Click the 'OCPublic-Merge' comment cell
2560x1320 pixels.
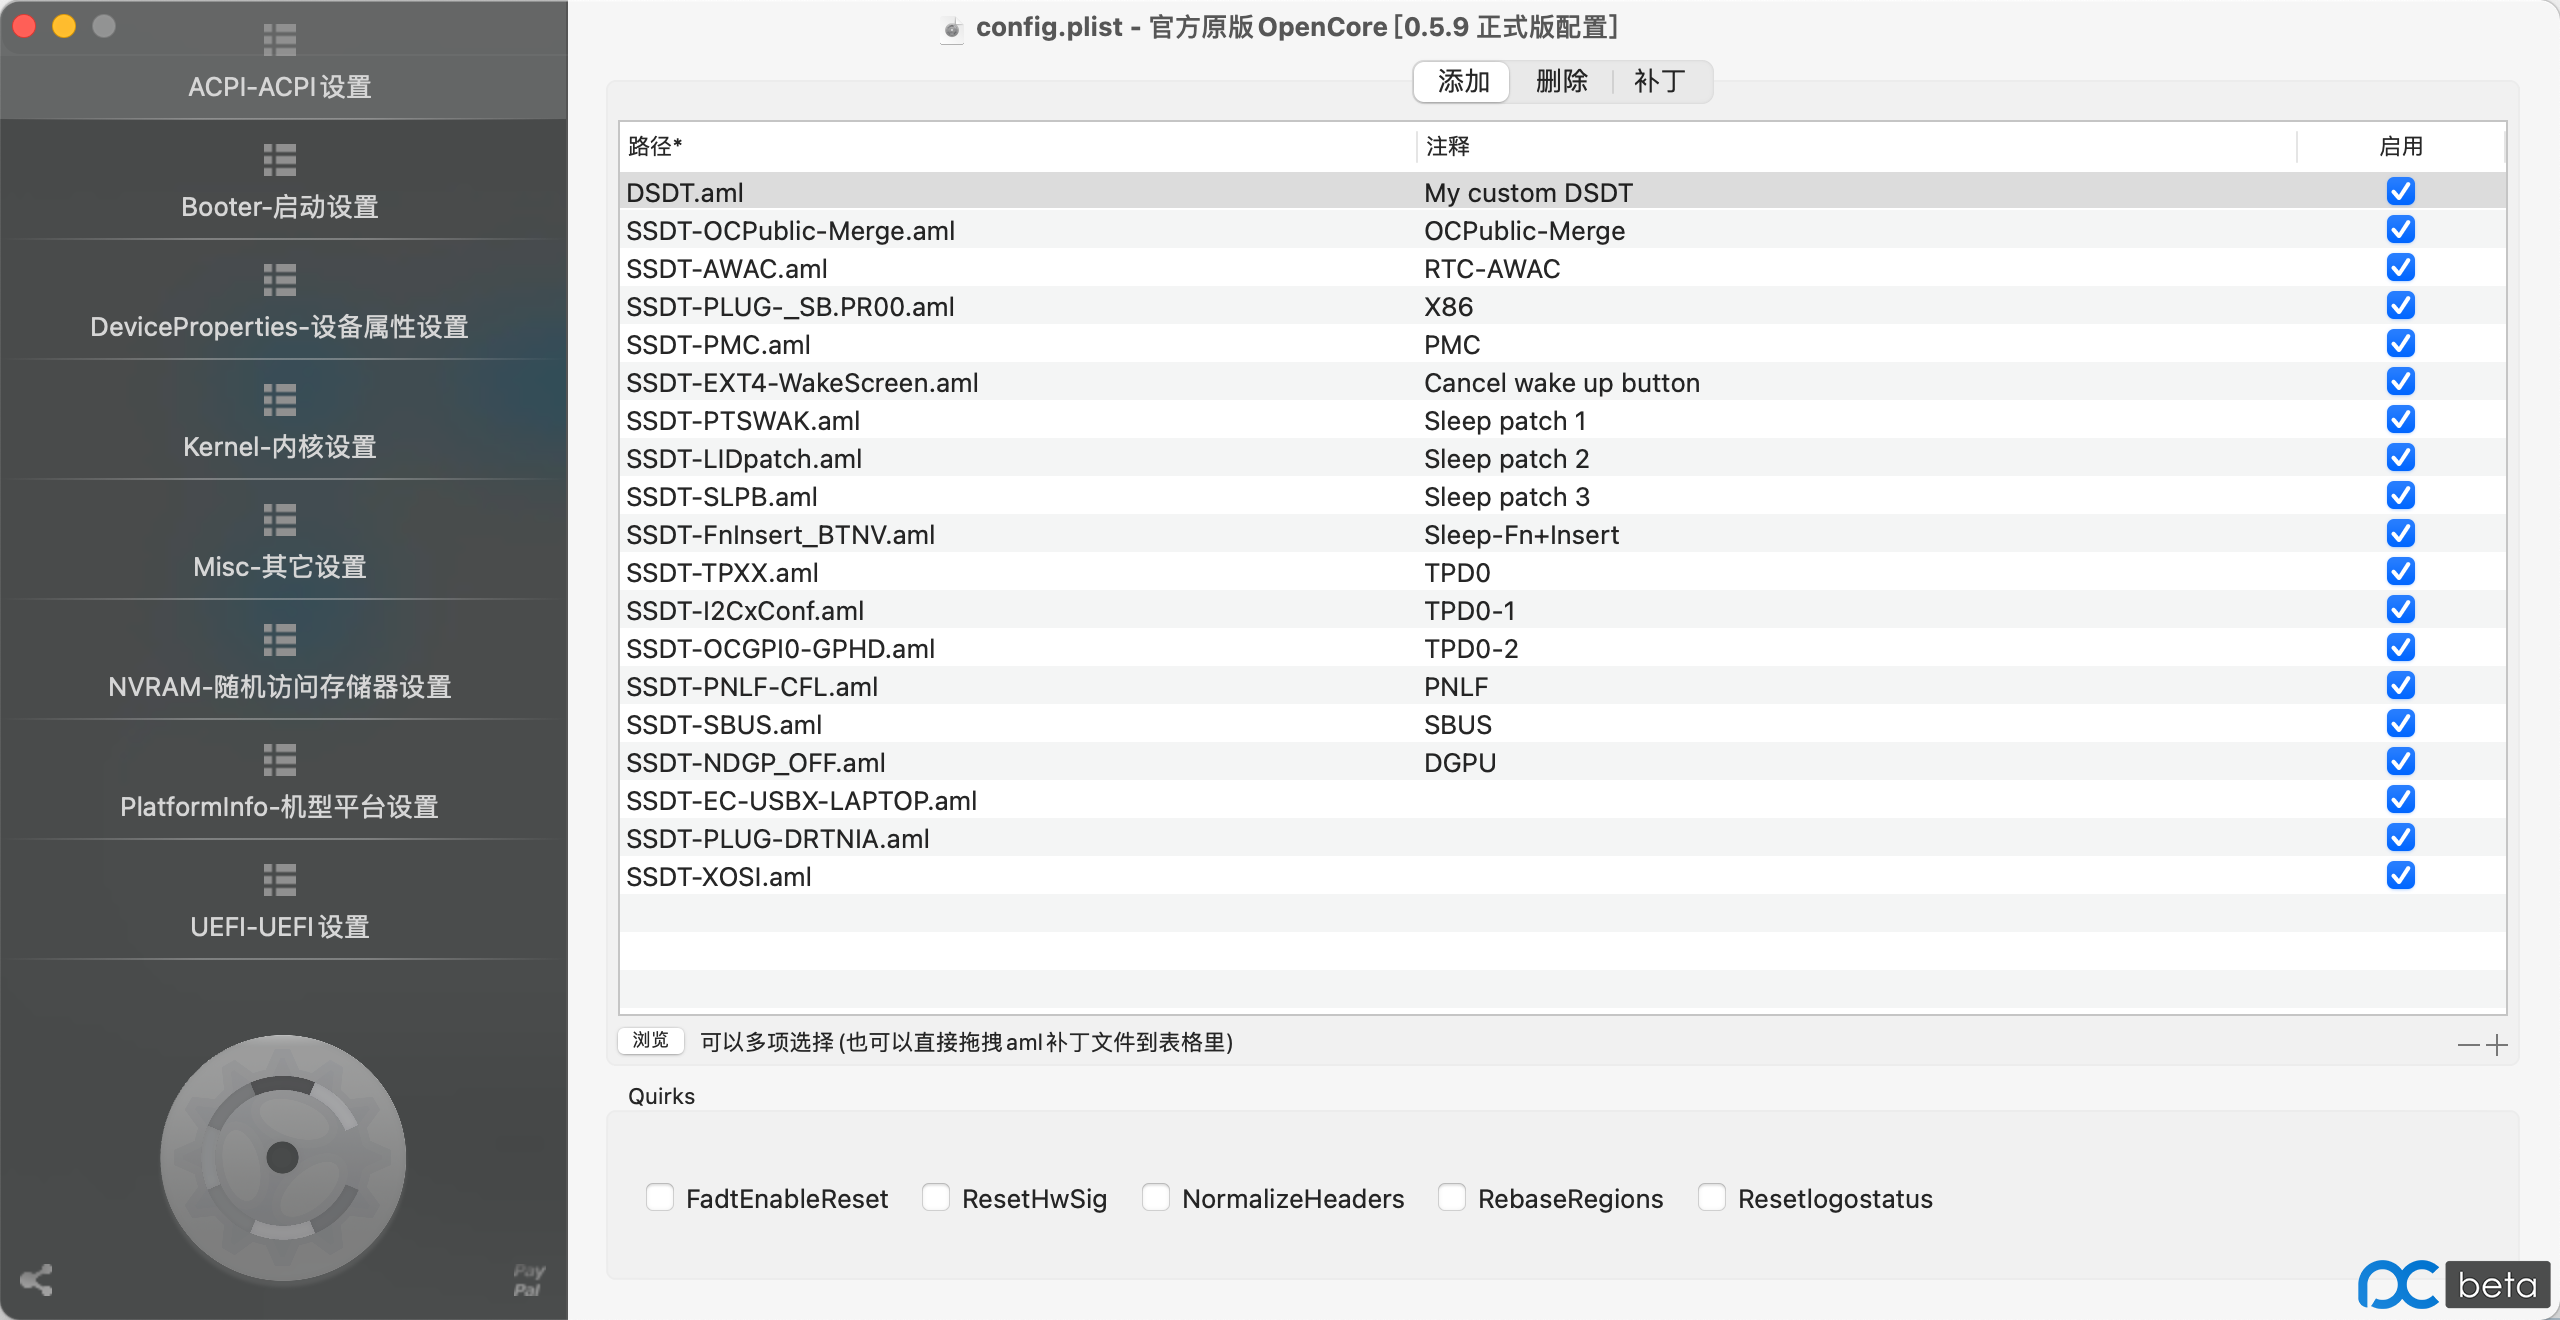coord(1524,230)
